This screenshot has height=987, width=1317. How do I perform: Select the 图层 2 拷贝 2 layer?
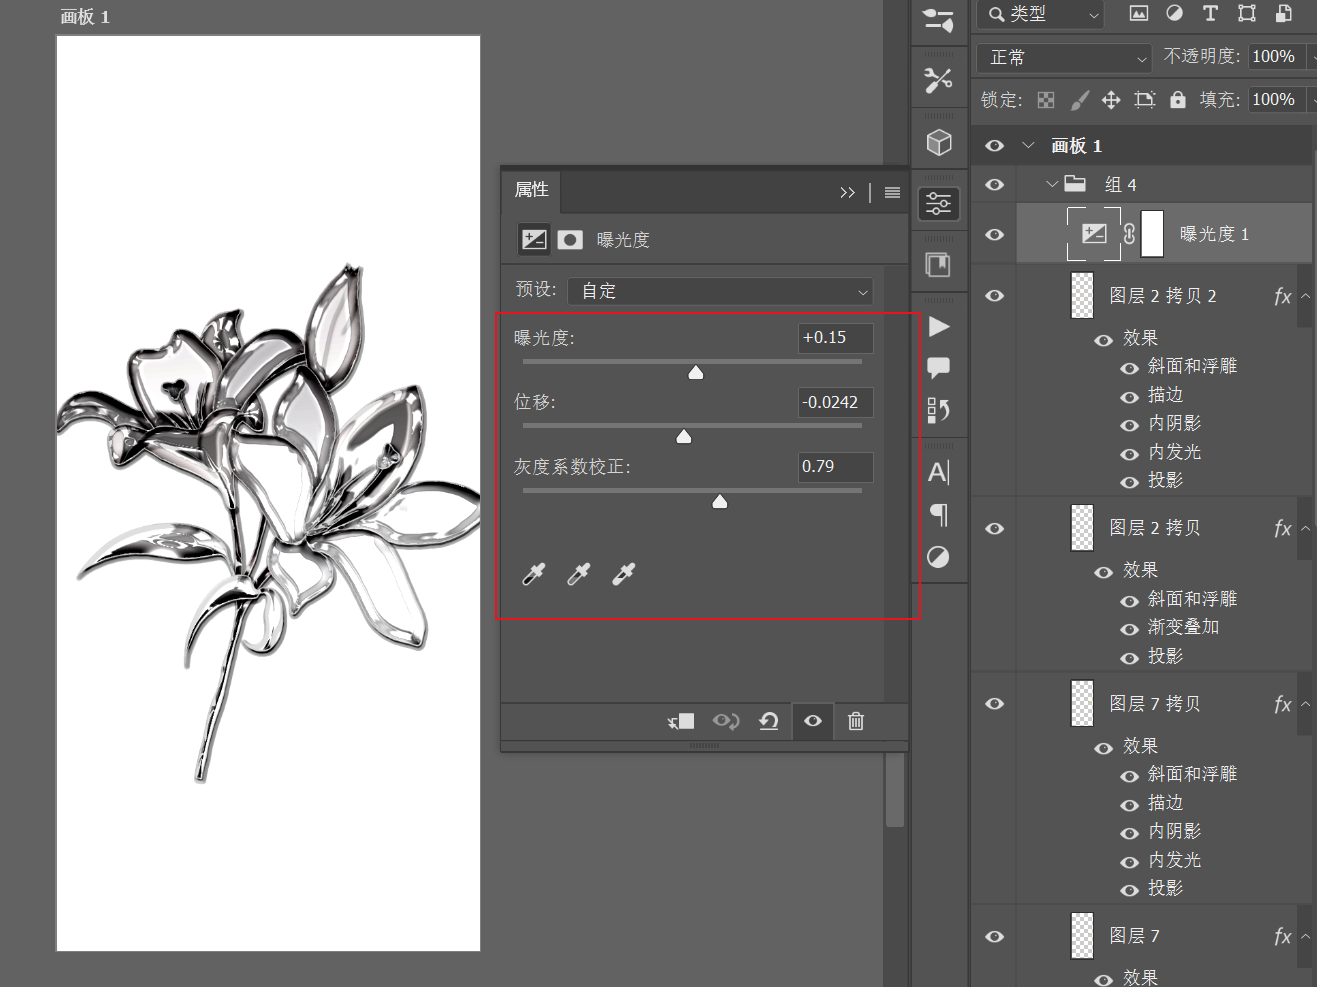1163,296
